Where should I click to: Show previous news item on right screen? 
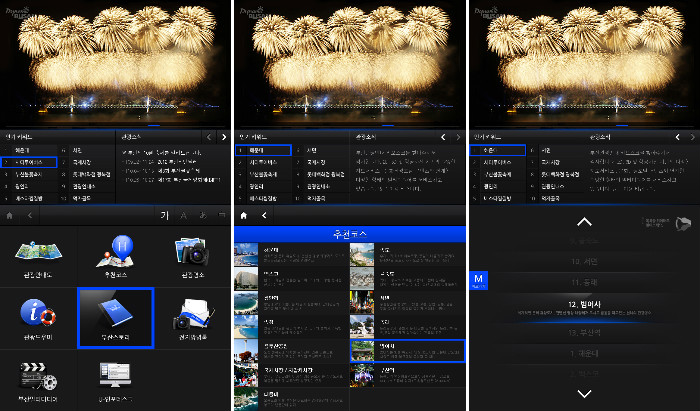coord(678,137)
